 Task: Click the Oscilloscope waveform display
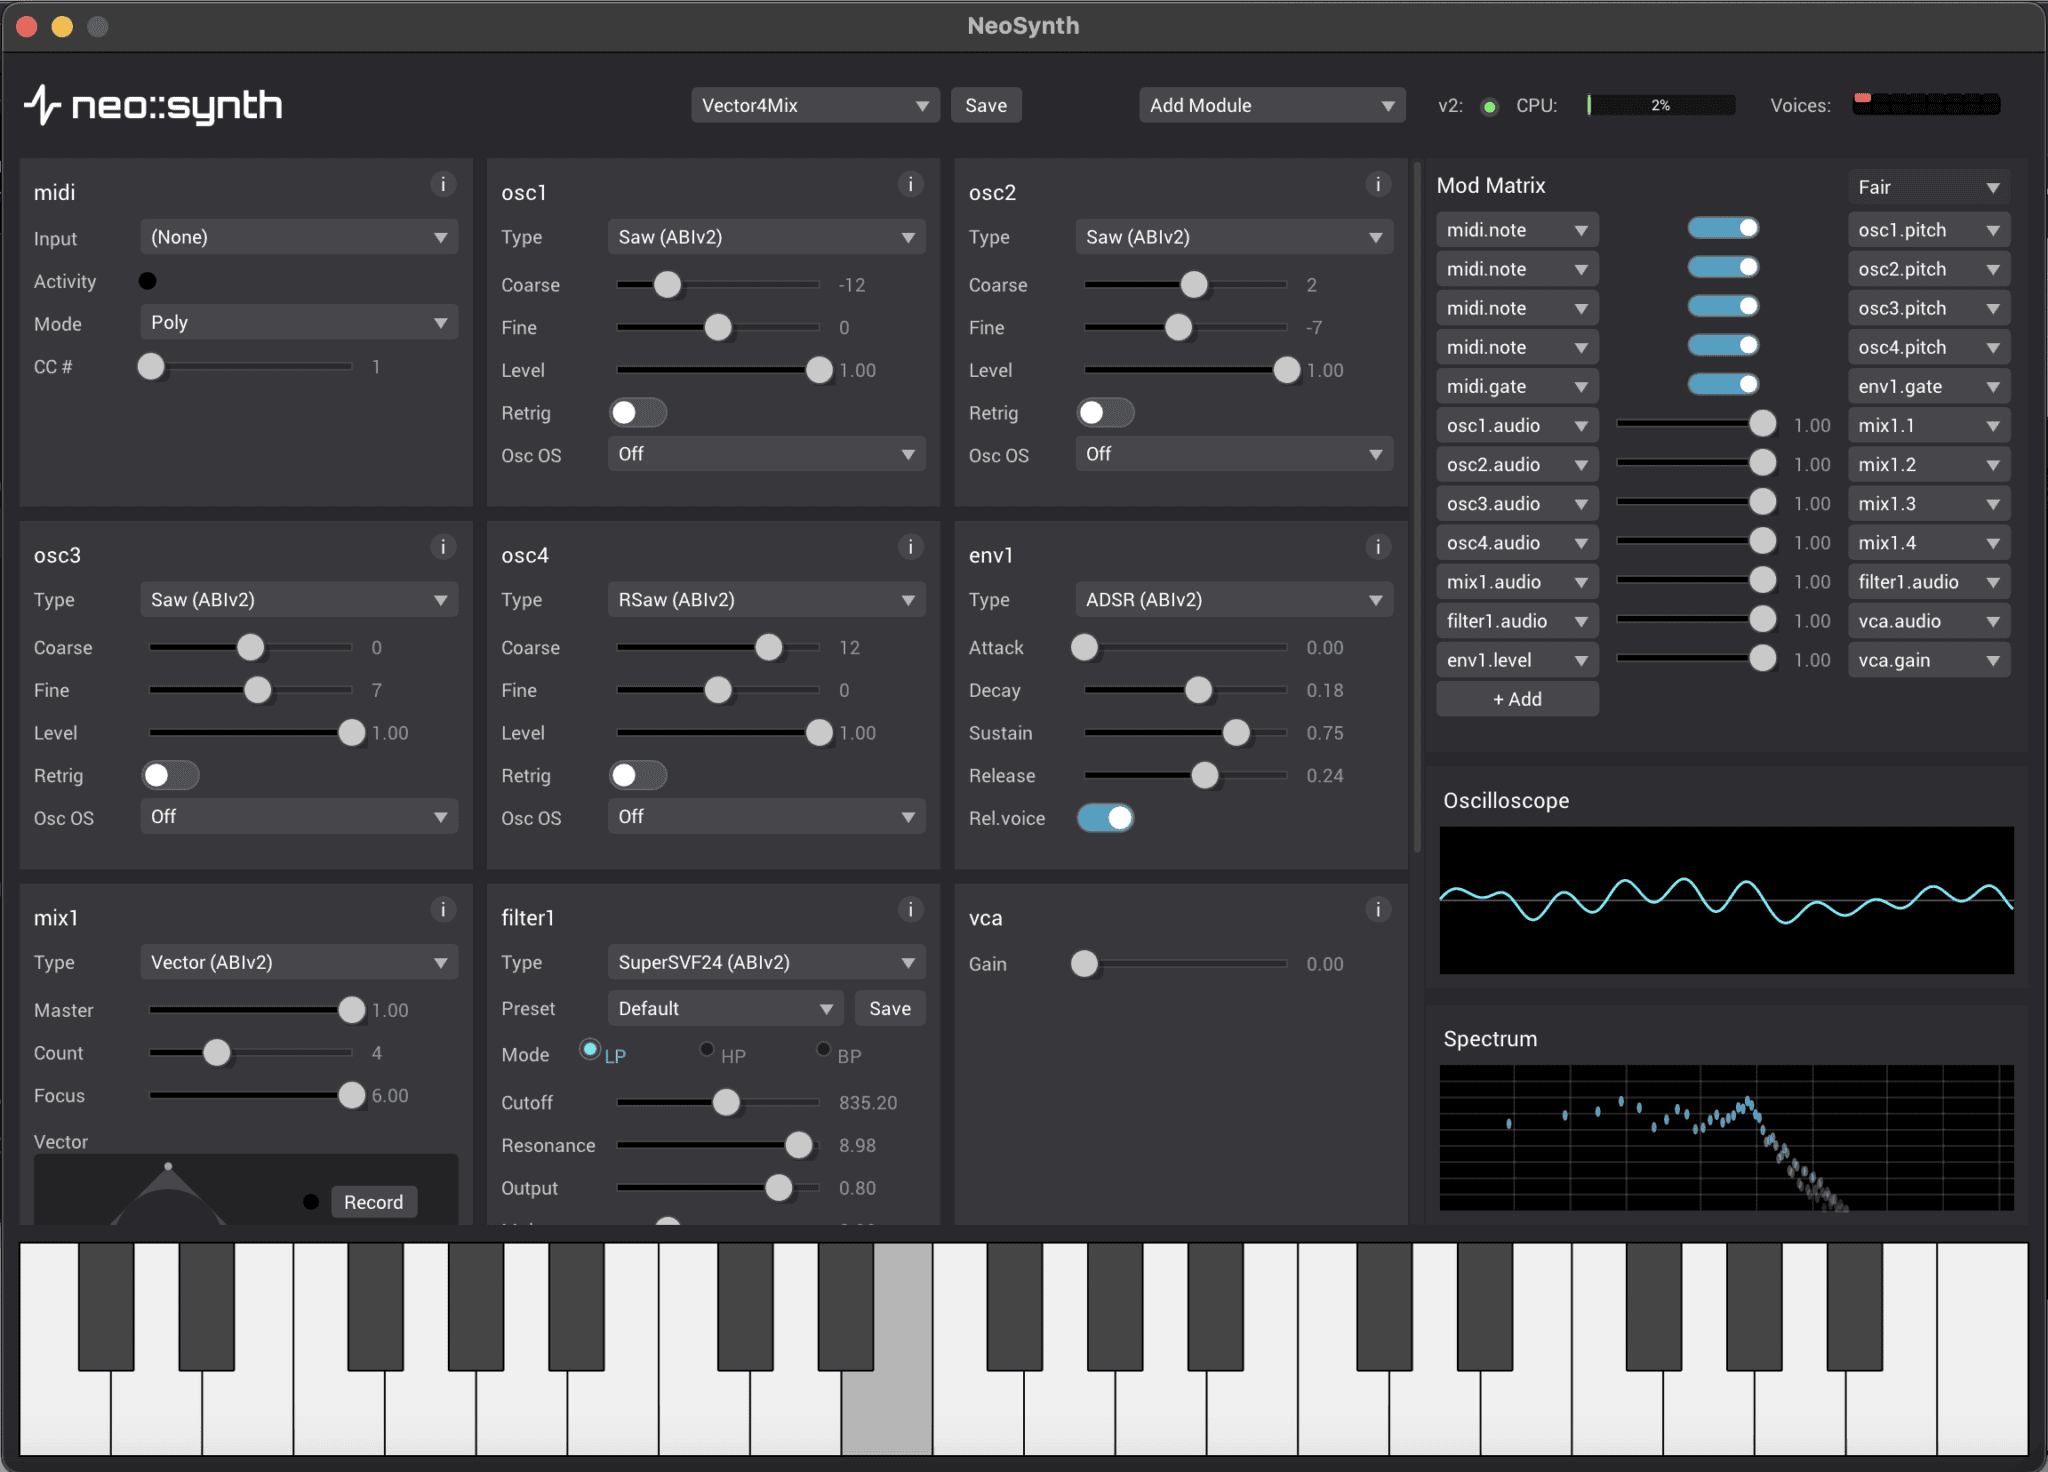click(x=1726, y=900)
